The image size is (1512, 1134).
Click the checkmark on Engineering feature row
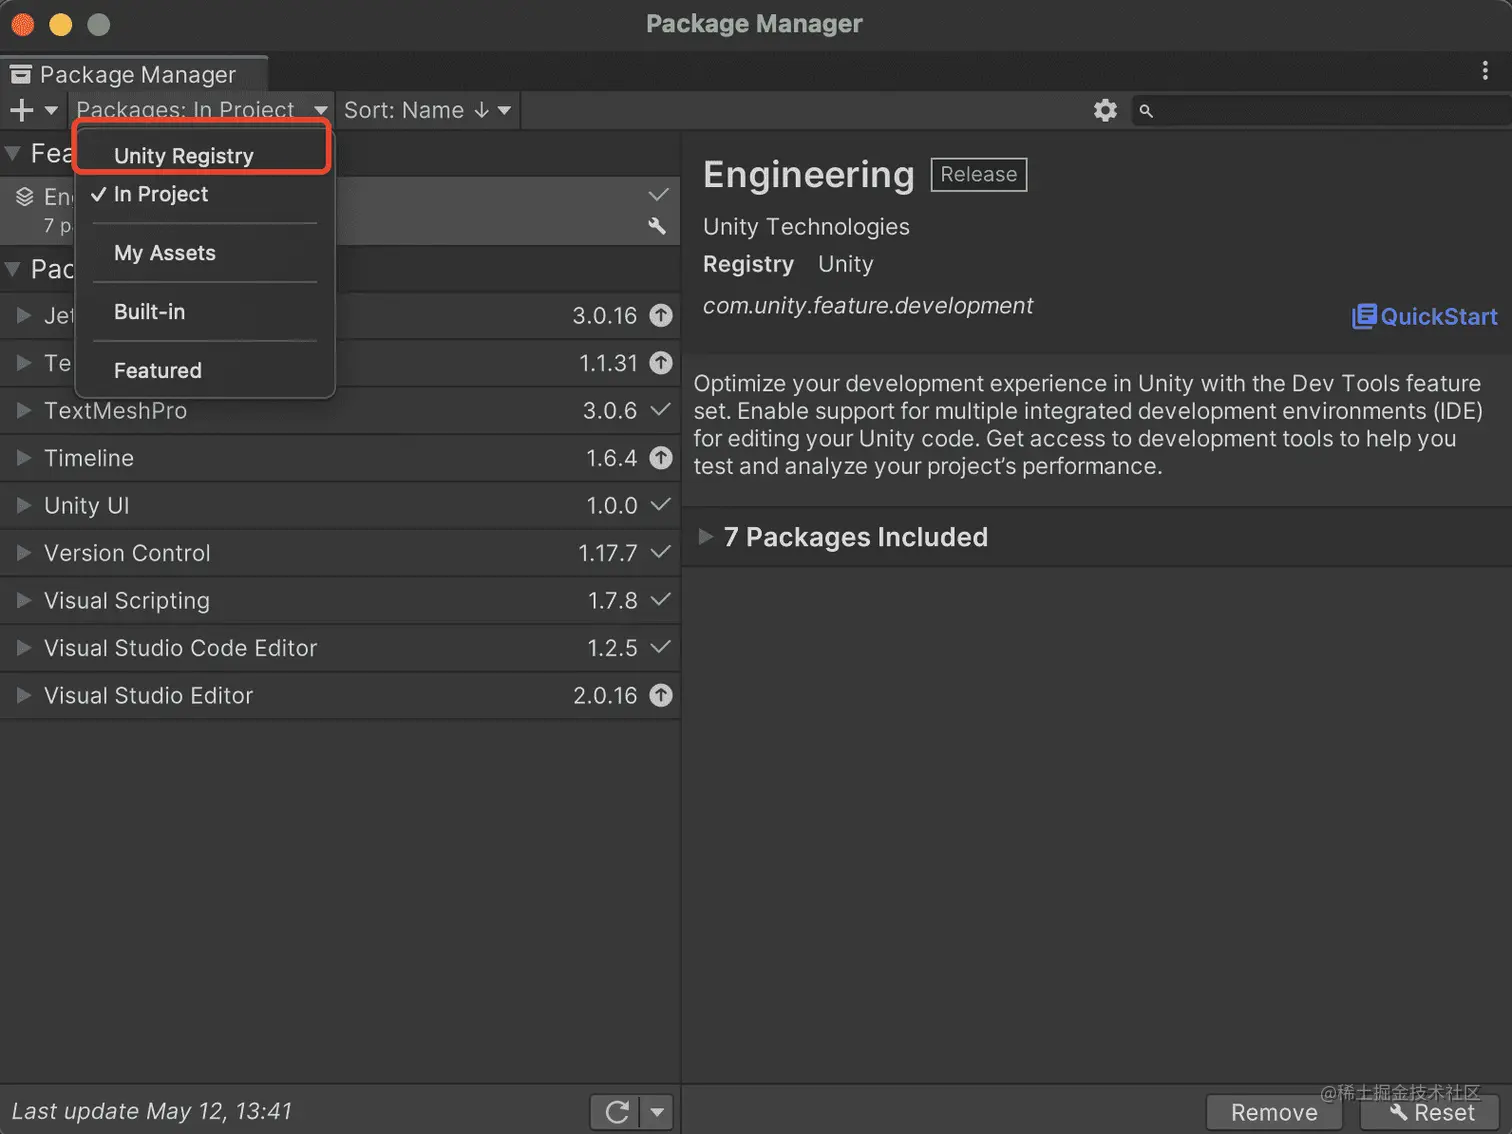pos(658,194)
